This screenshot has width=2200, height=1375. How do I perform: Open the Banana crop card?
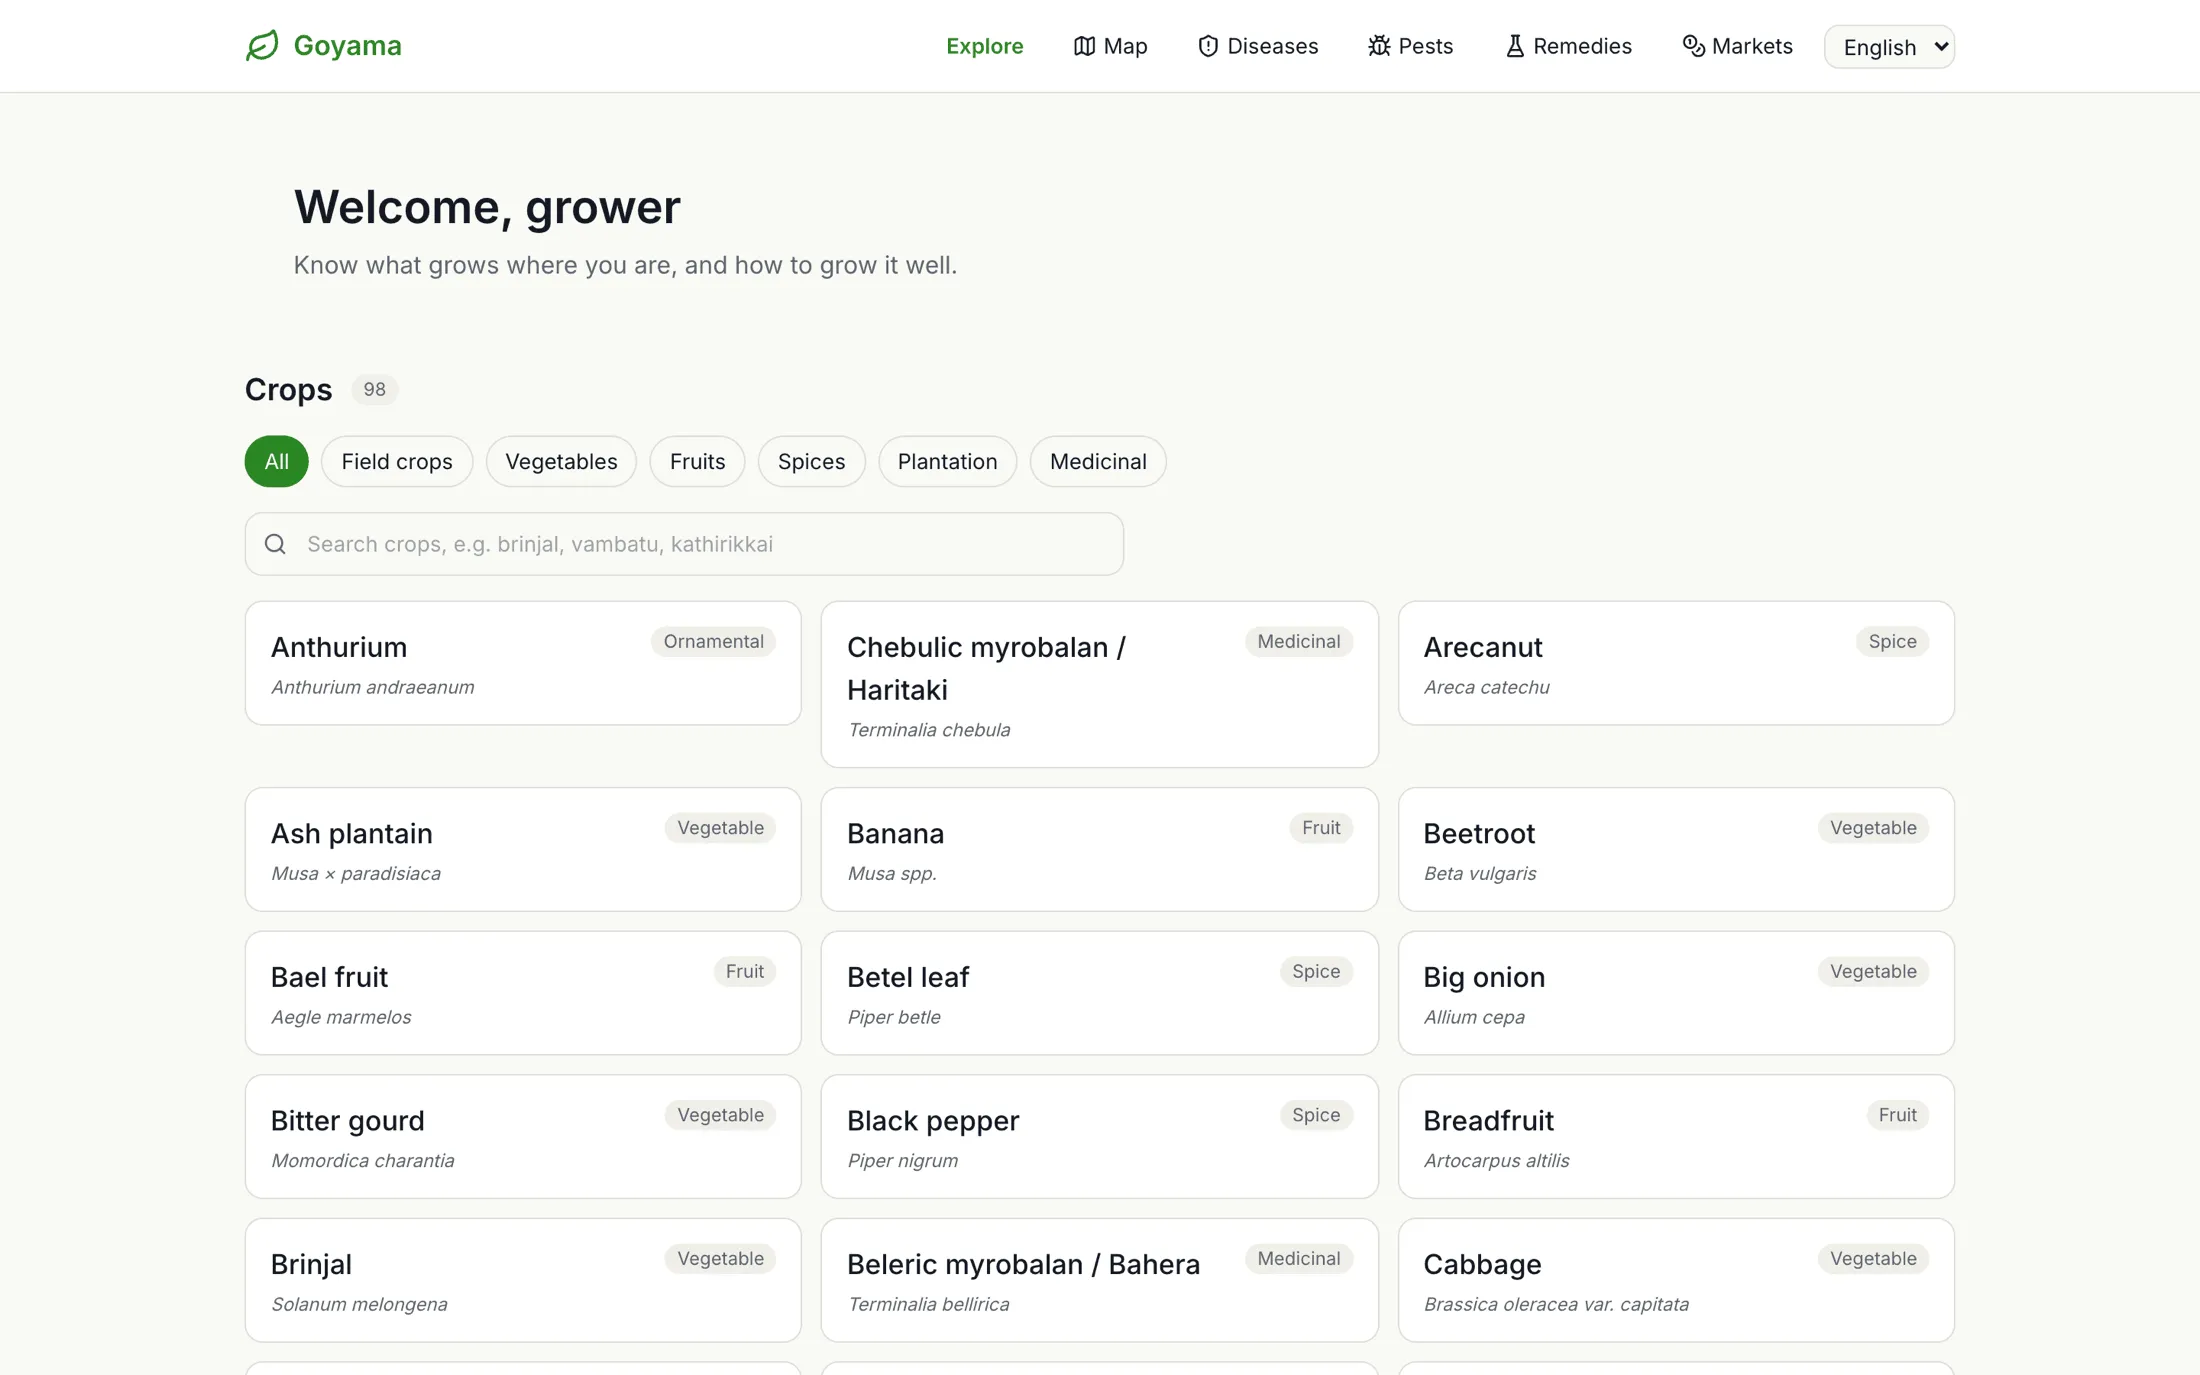[1099, 849]
